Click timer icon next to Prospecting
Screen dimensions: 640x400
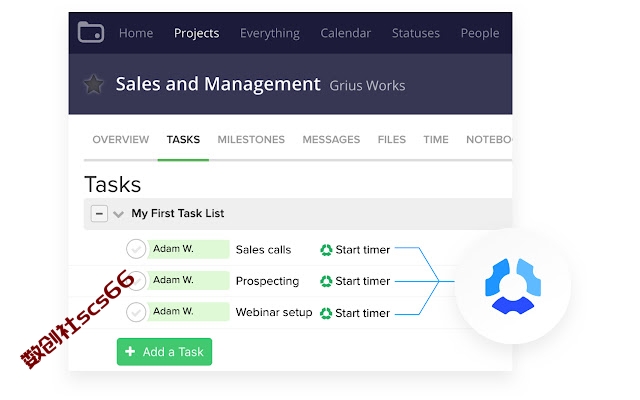tap(326, 281)
